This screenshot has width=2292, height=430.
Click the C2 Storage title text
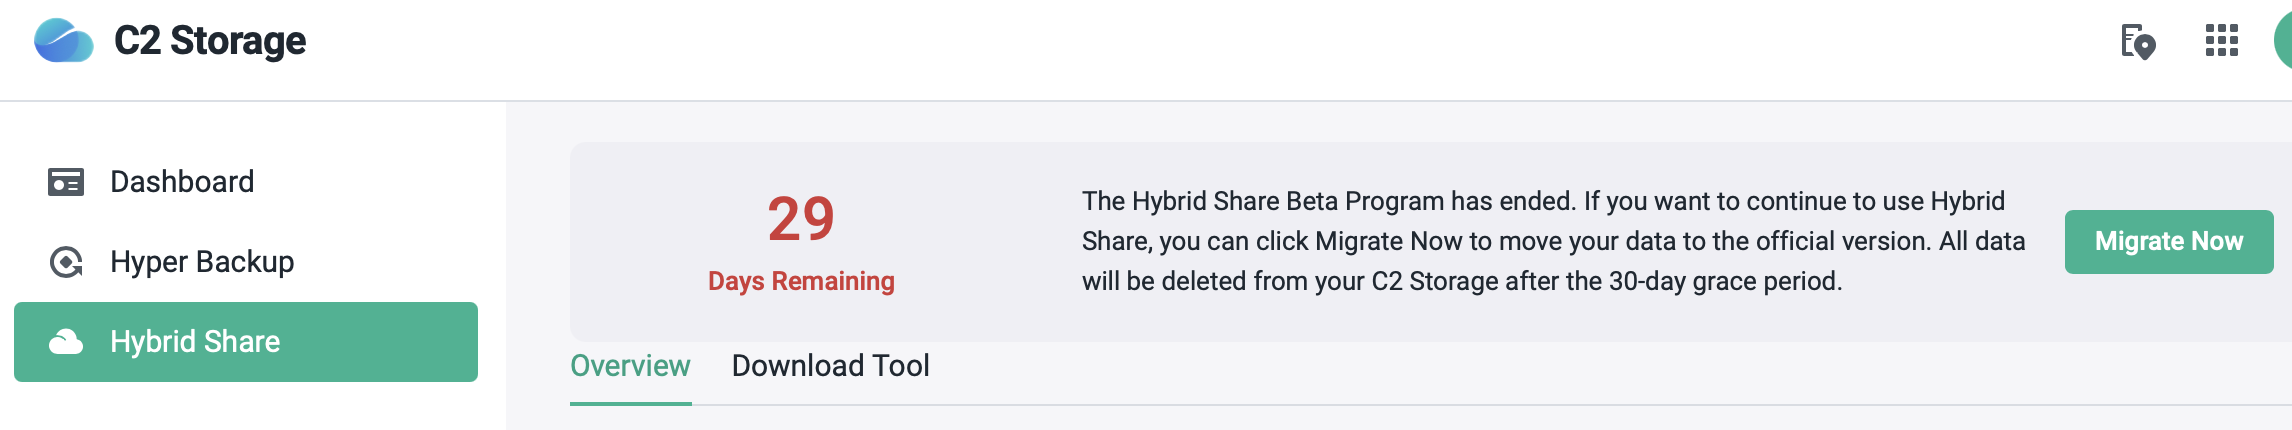pyautogui.click(x=210, y=41)
